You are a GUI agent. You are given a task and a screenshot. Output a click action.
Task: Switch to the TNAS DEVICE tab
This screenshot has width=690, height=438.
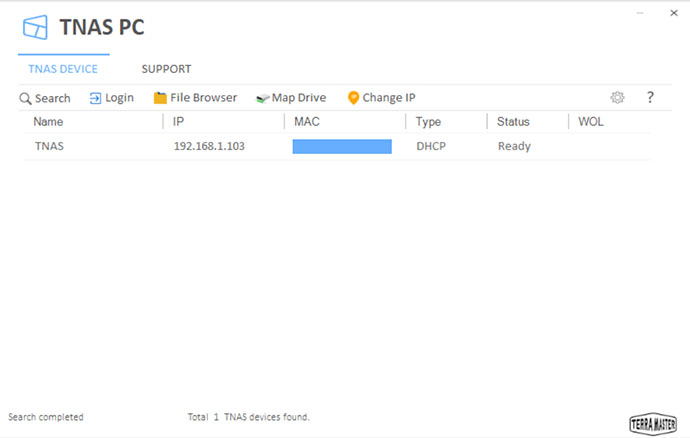click(x=63, y=69)
